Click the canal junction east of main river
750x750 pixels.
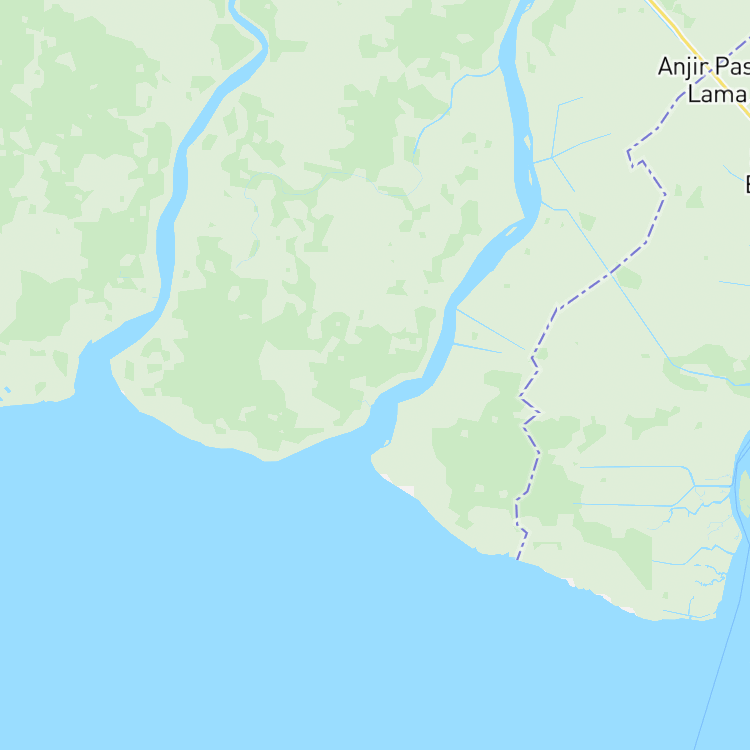click(x=551, y=157)
